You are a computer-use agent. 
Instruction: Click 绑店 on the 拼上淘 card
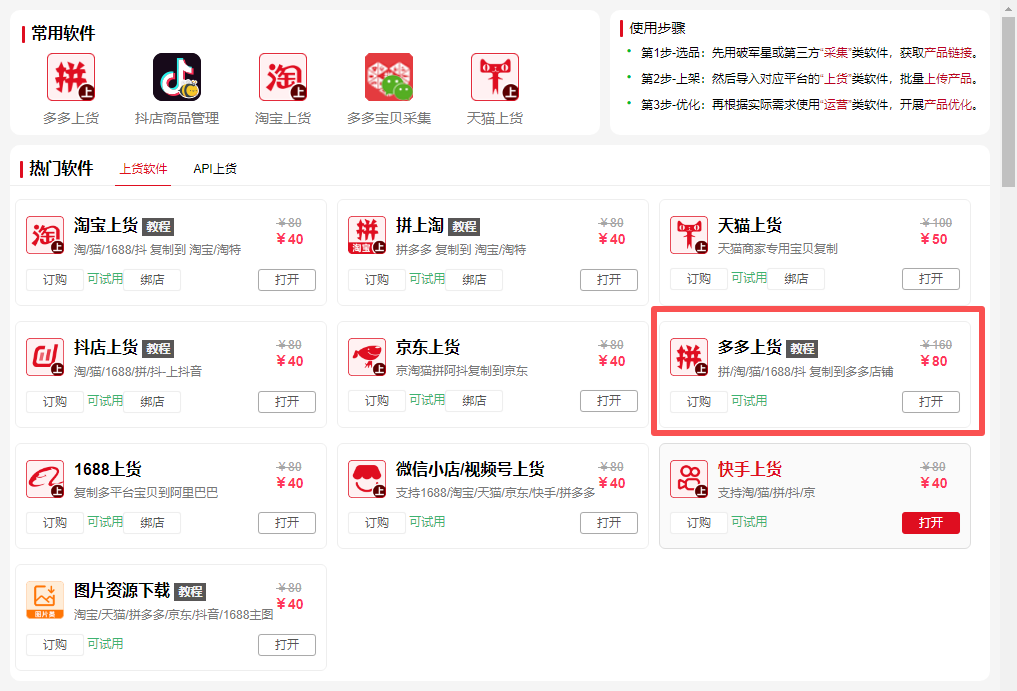pyautogui.click(x=474, y=280)
